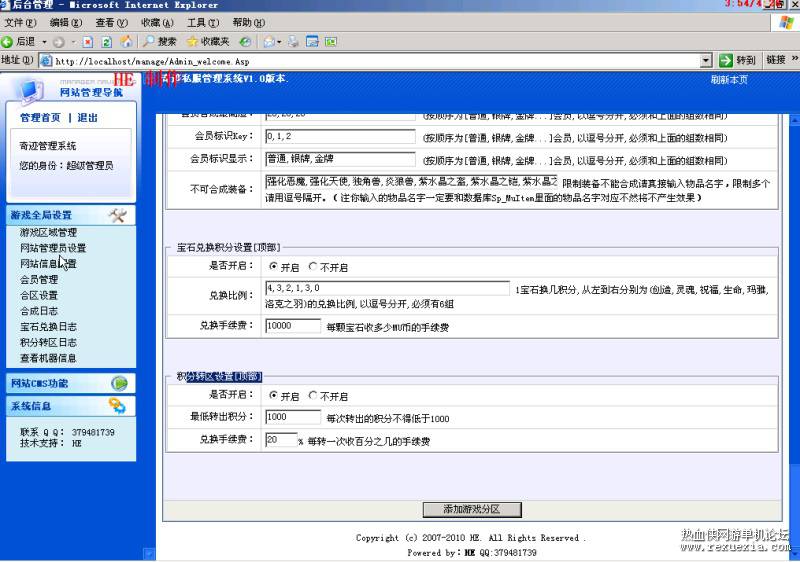
Task: Click the wrench icon beside 游戏全局设置
Action: point(117,215)
